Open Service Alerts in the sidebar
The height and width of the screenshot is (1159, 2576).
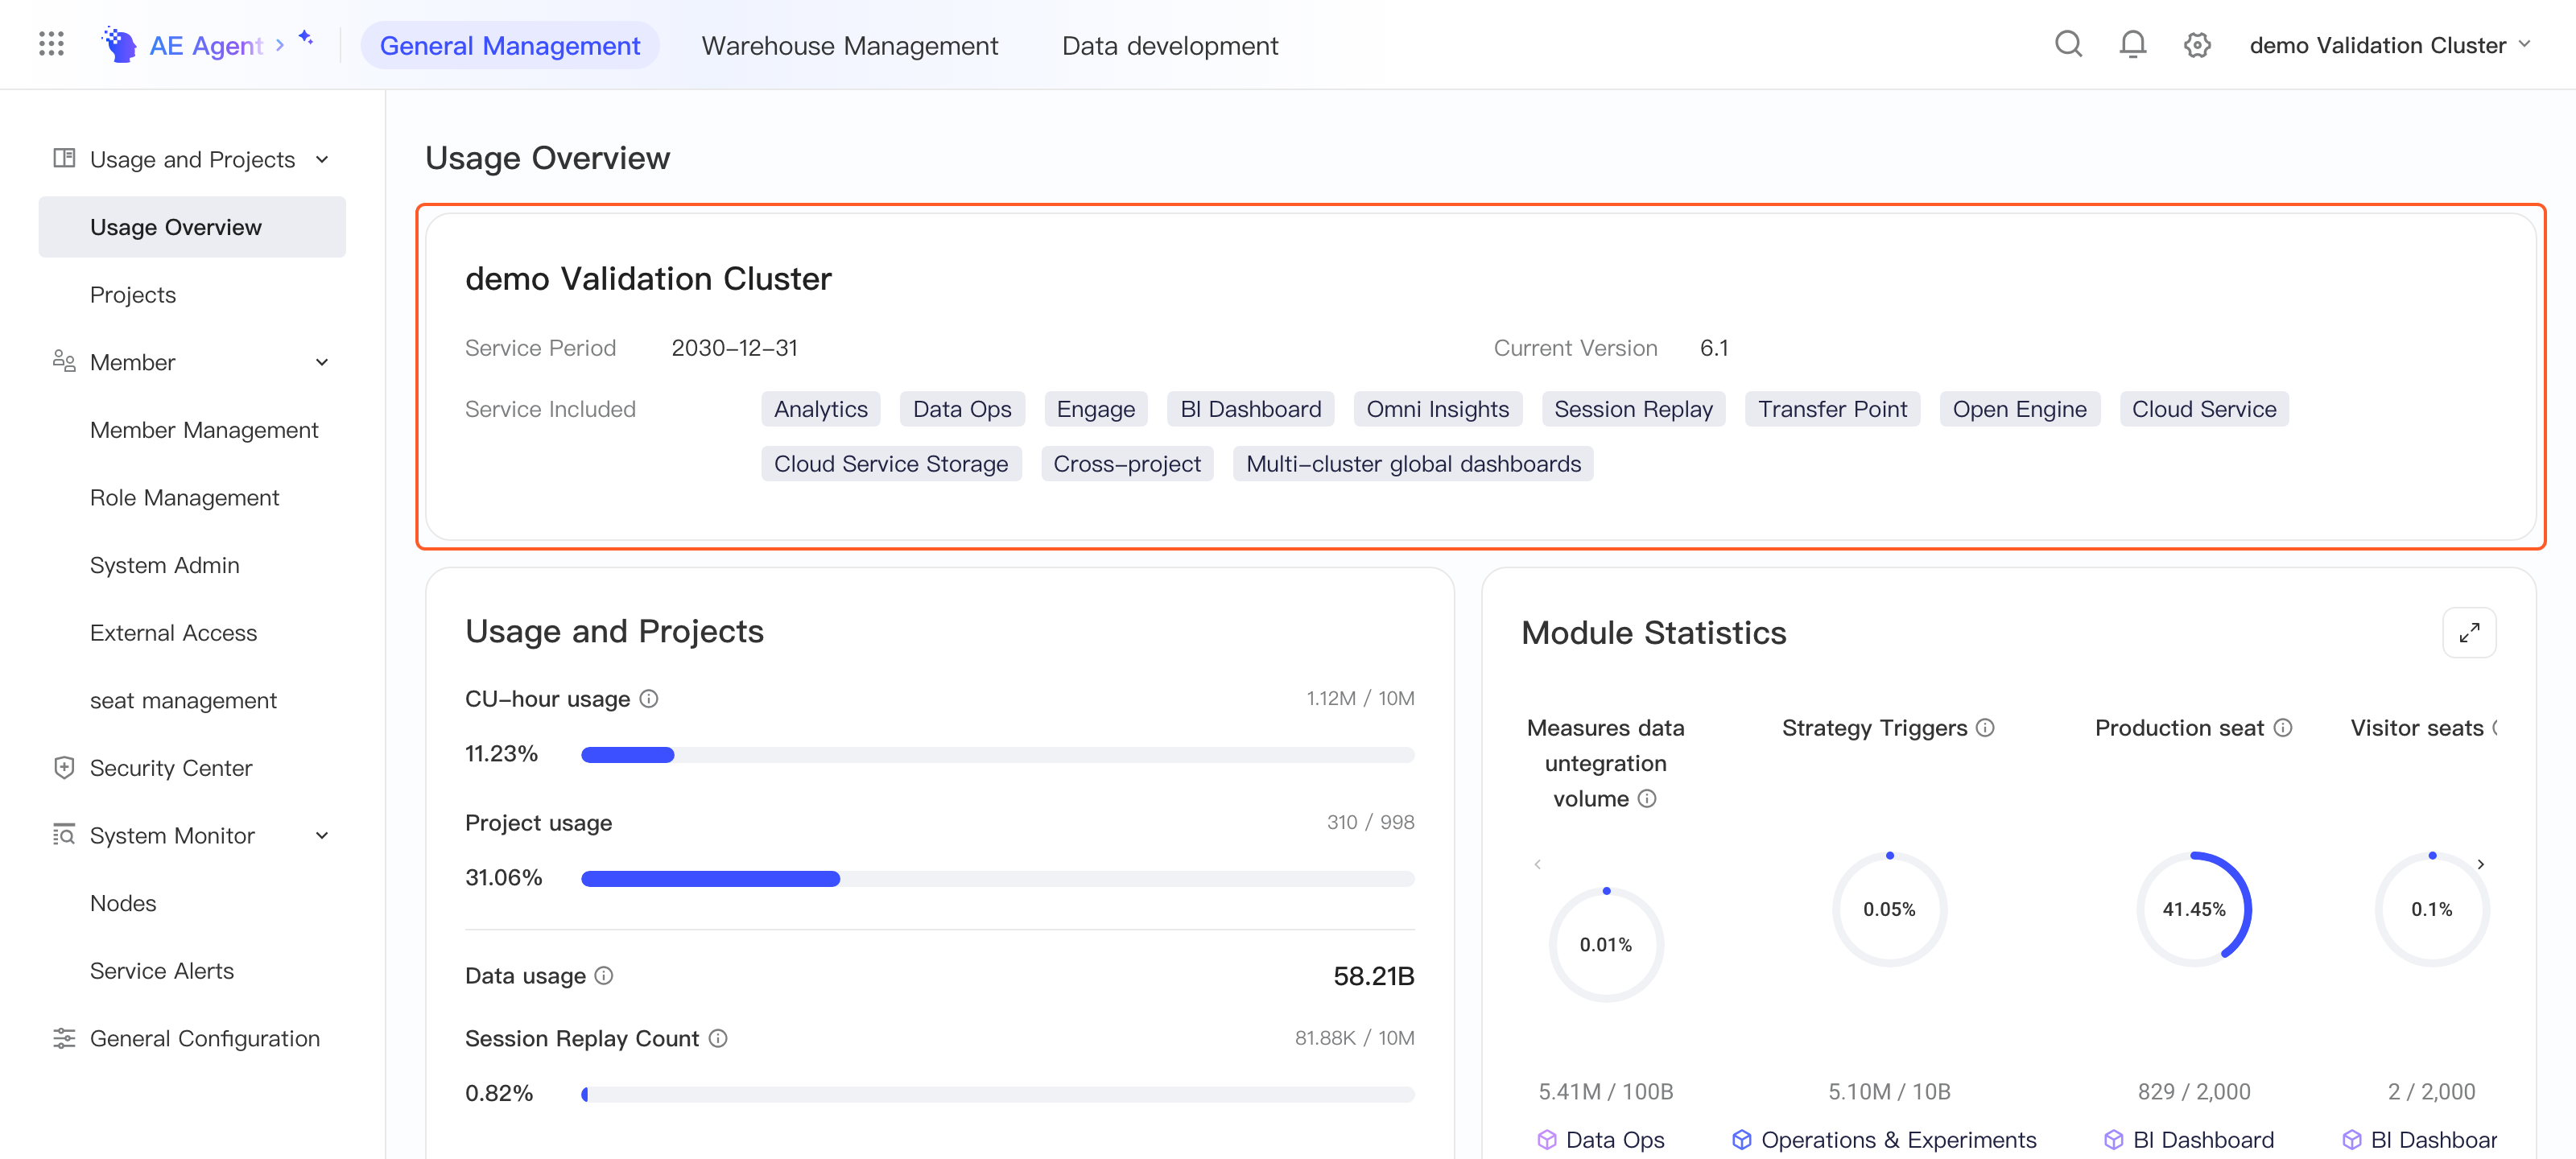click(x=162, y=970)
